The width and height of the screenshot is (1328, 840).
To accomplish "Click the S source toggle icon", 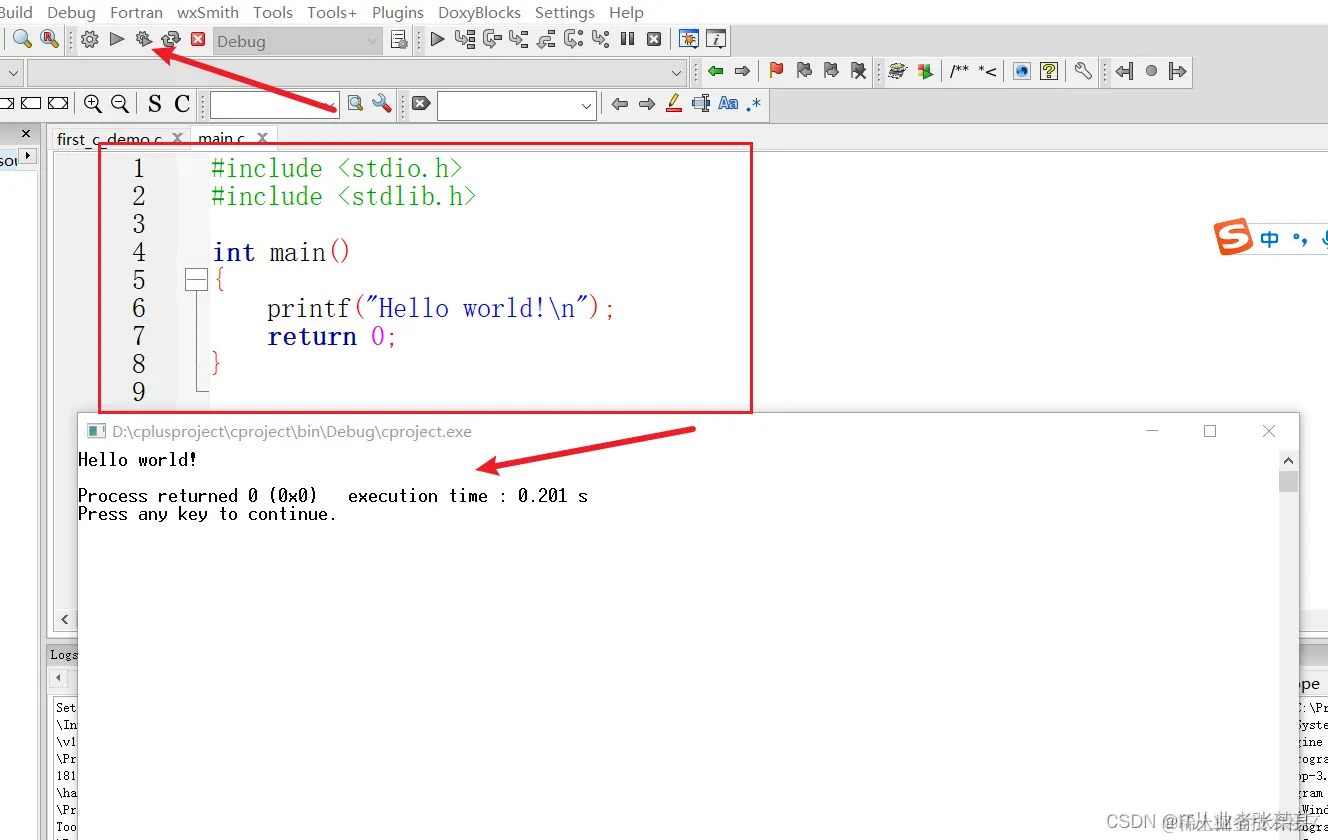I will coord(154,103).
